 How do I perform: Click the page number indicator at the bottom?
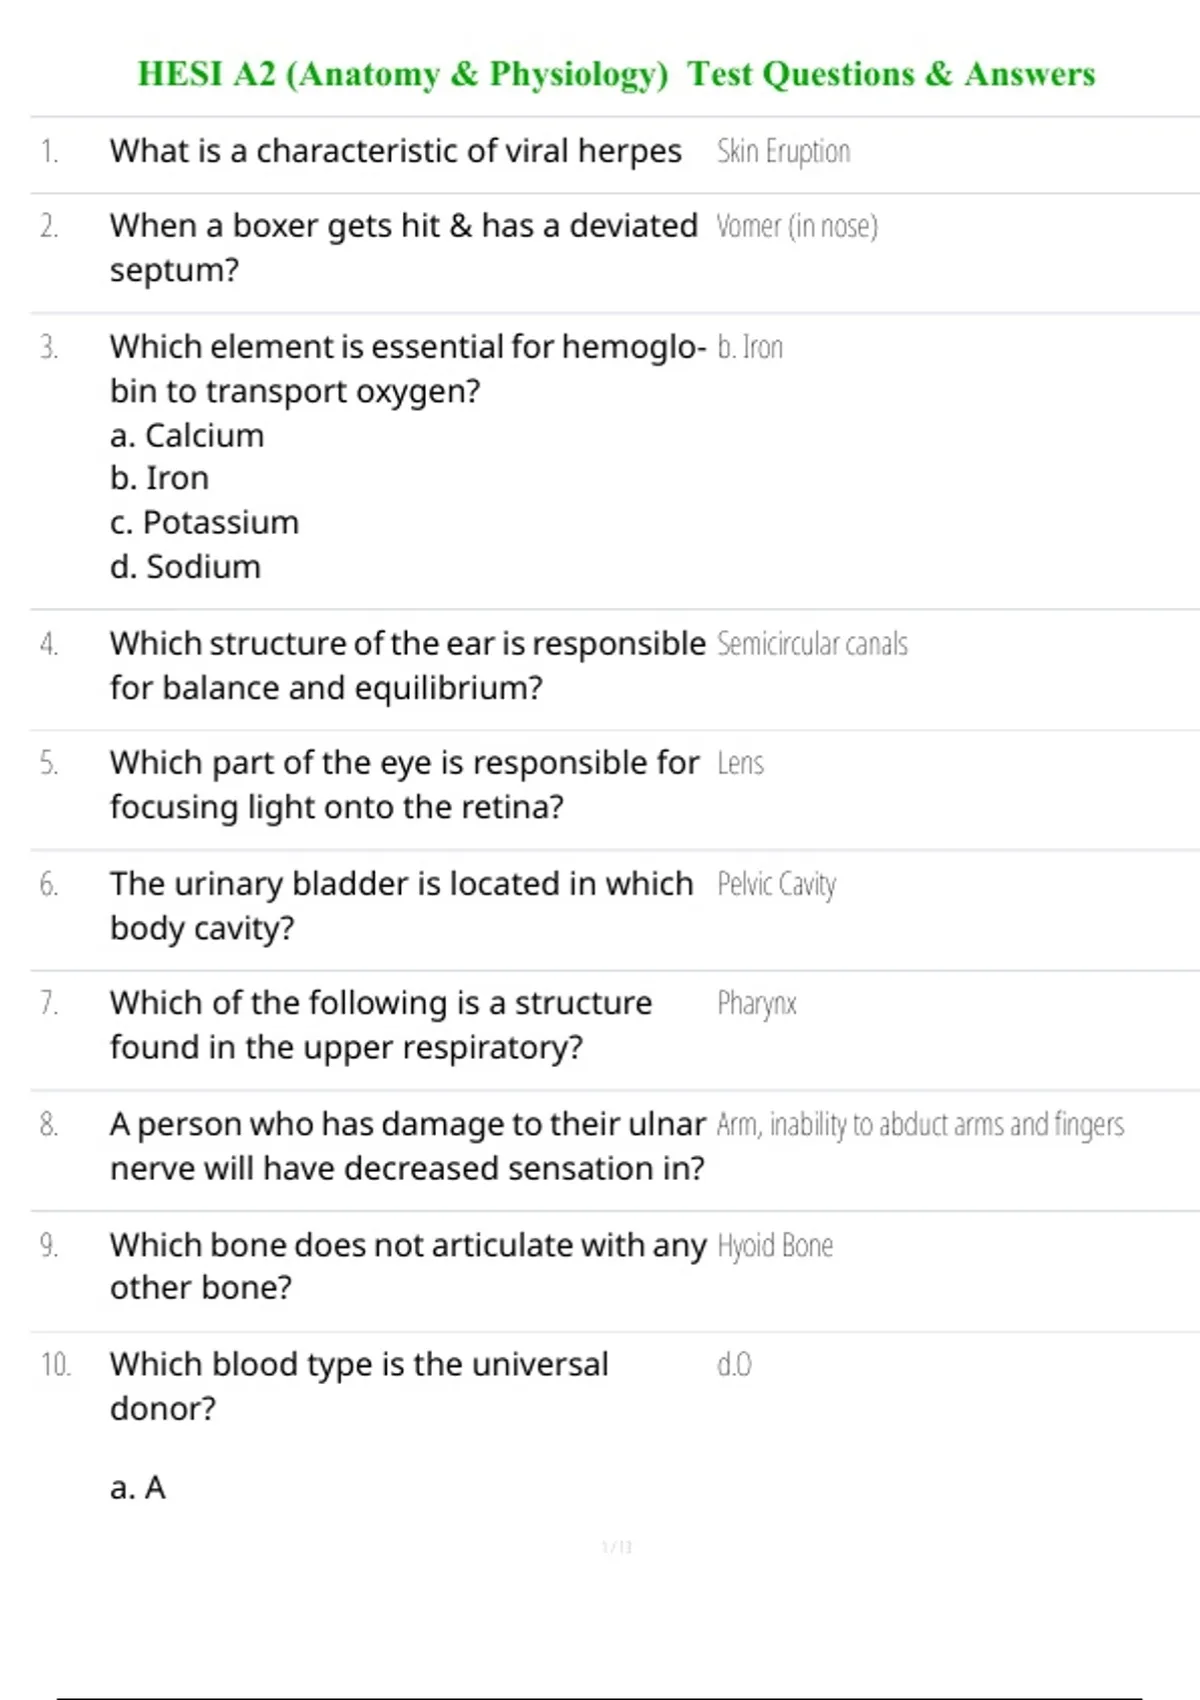(616, 1548)
